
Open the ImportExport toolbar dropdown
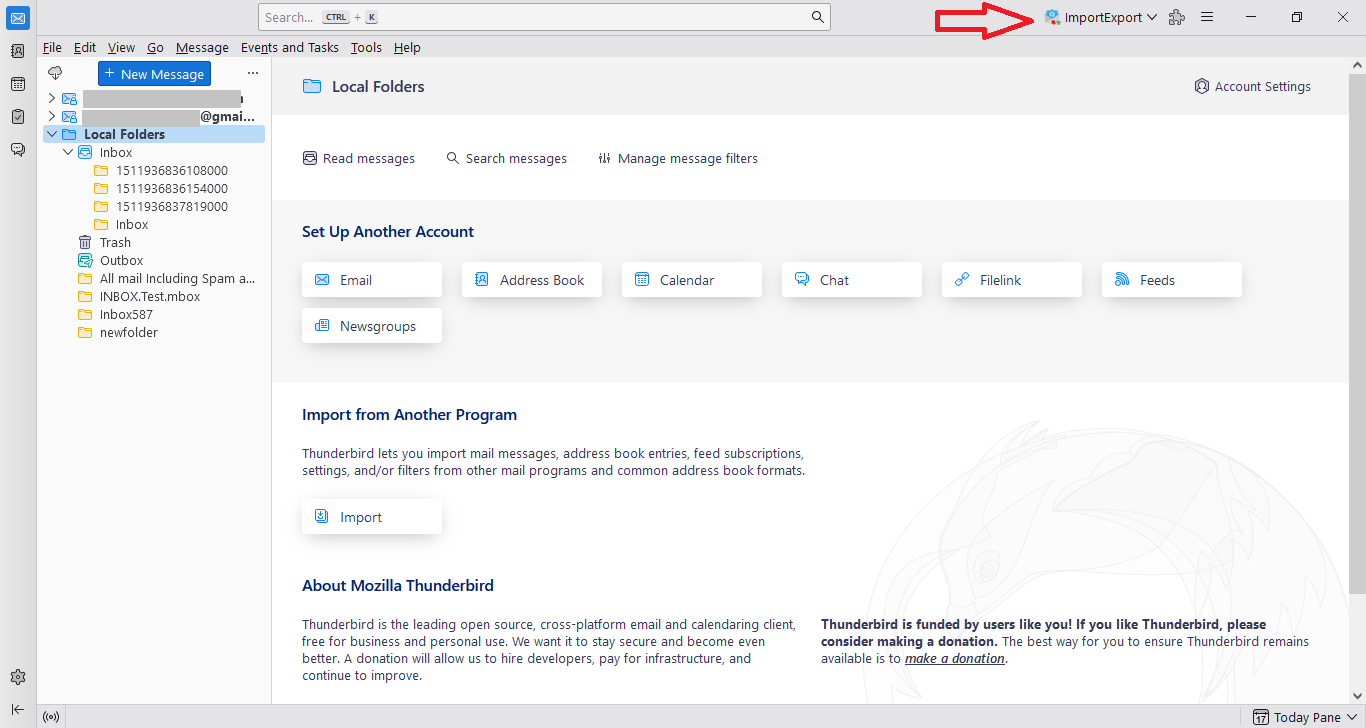click(x=1101, y=17)
